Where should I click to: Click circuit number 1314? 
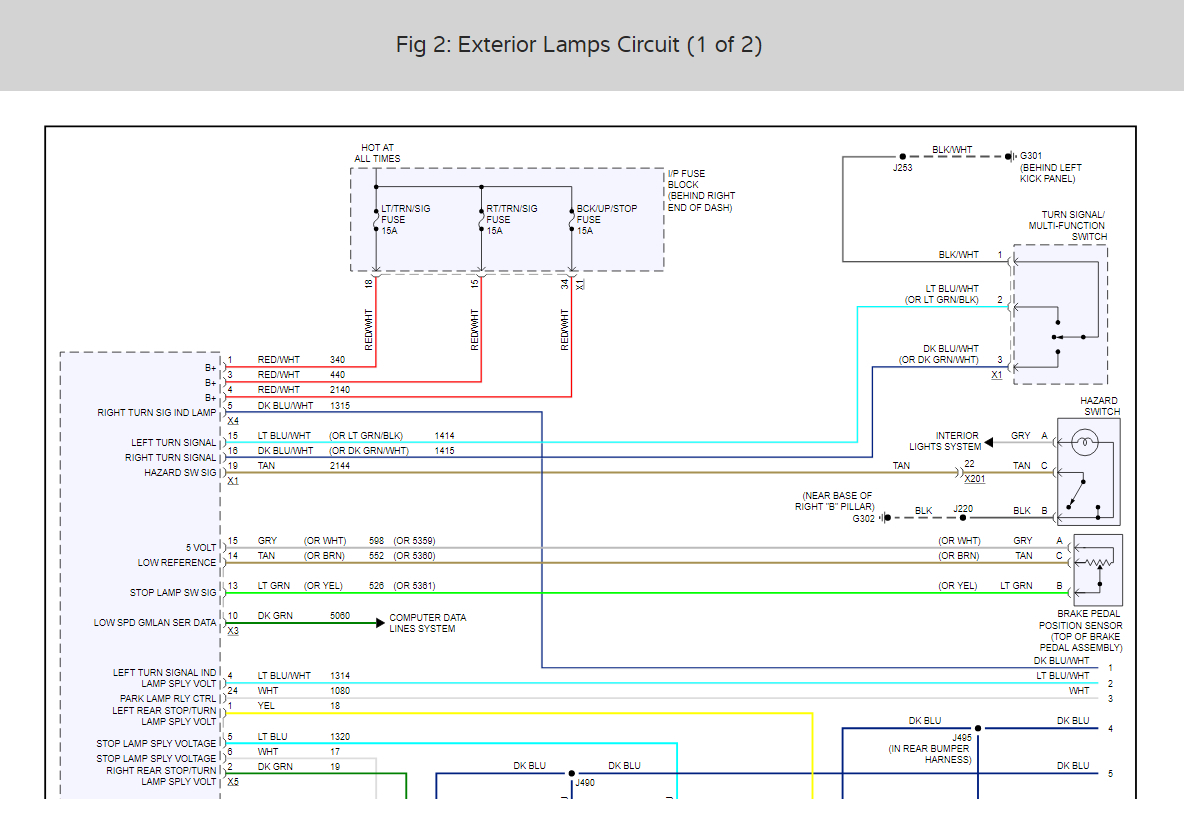[x=340, y=676]
